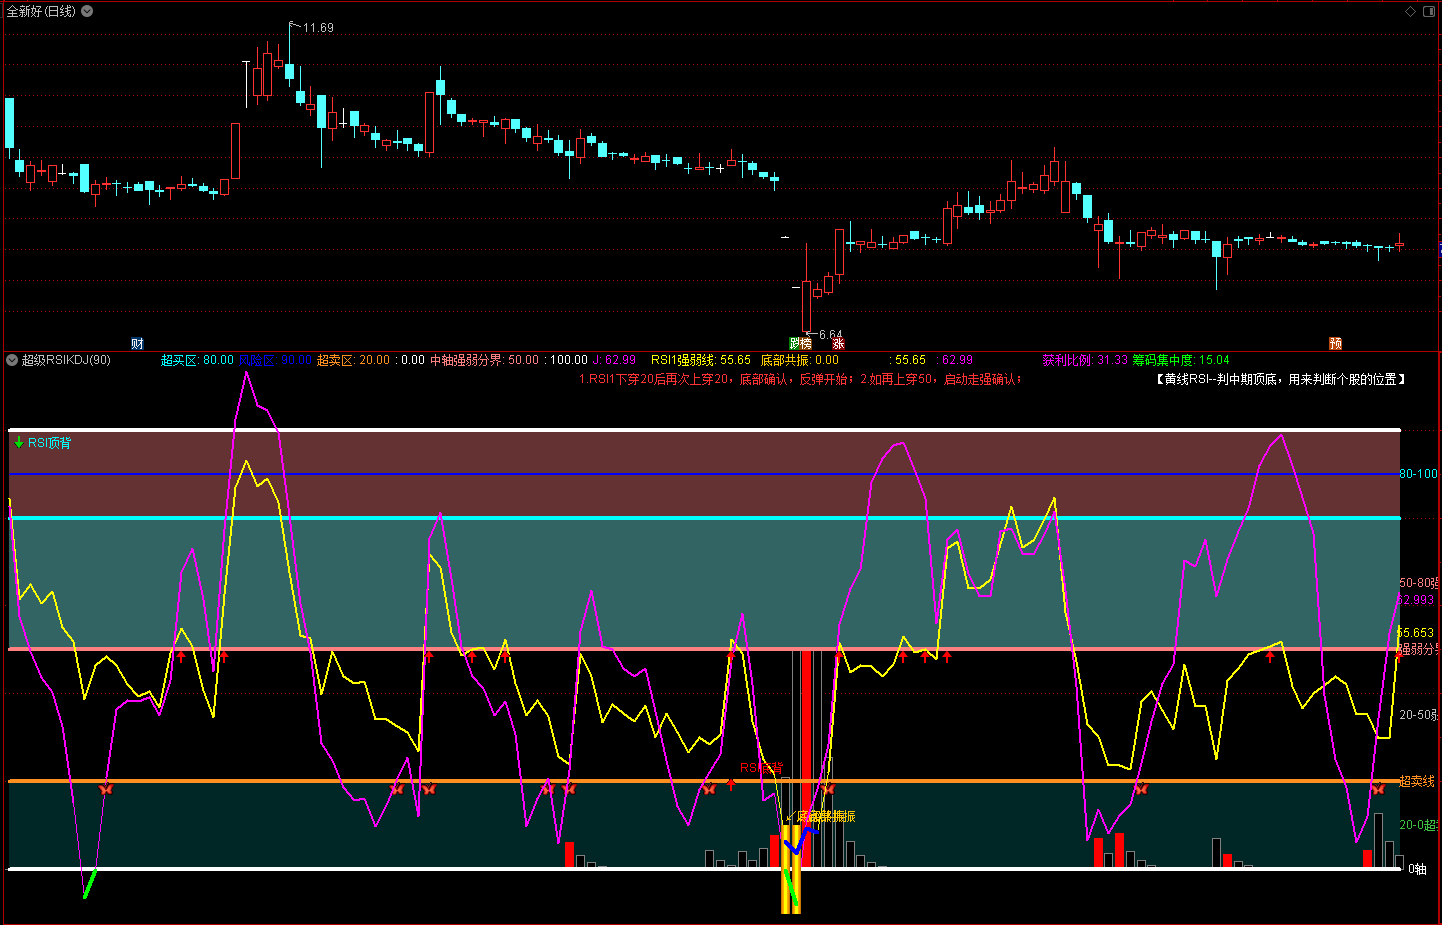The image size is (1442, 925).
Task: Click the 11.69 high price label
Action: coord(318,28)
